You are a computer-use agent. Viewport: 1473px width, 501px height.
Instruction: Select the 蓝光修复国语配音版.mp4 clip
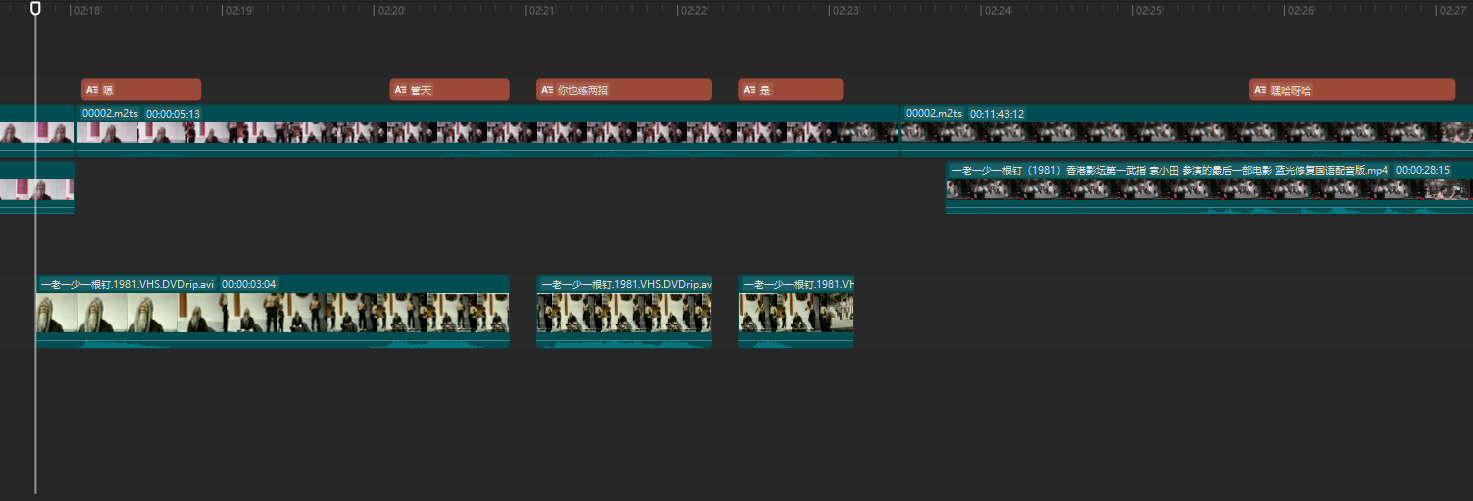coord(1209,188)
